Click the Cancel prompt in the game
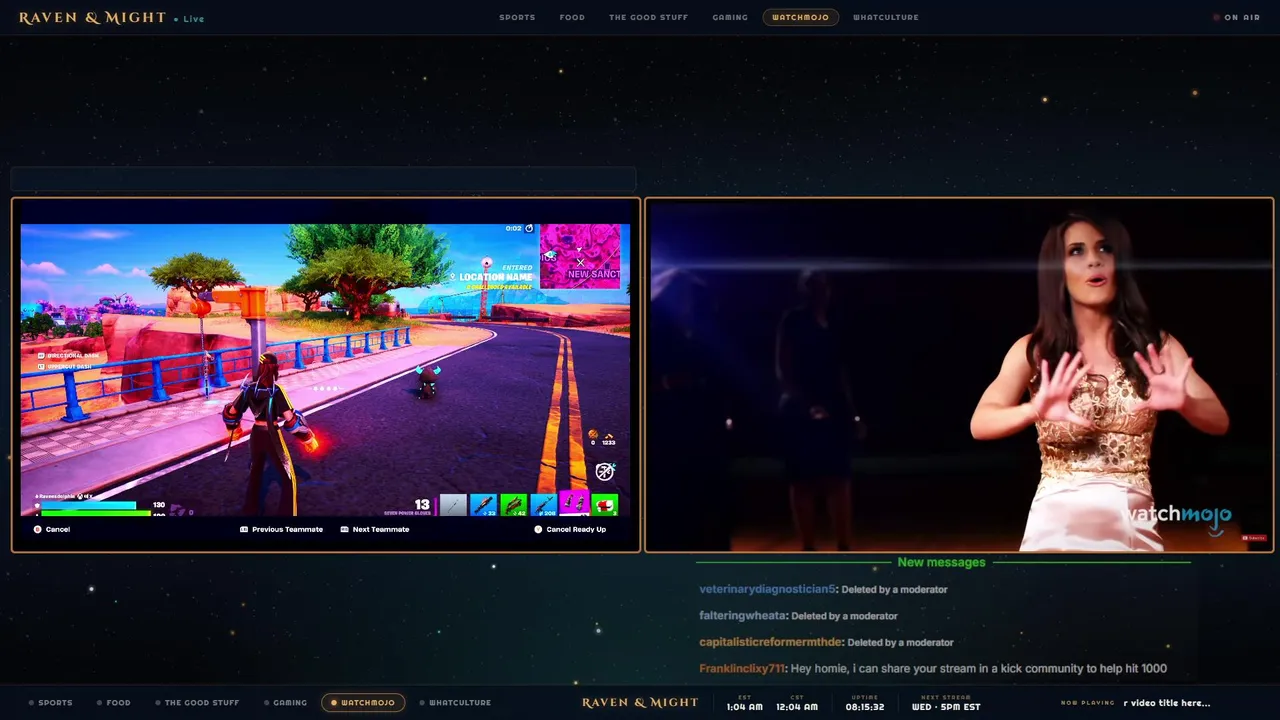 pyautogui.click(x=52, y=529)
